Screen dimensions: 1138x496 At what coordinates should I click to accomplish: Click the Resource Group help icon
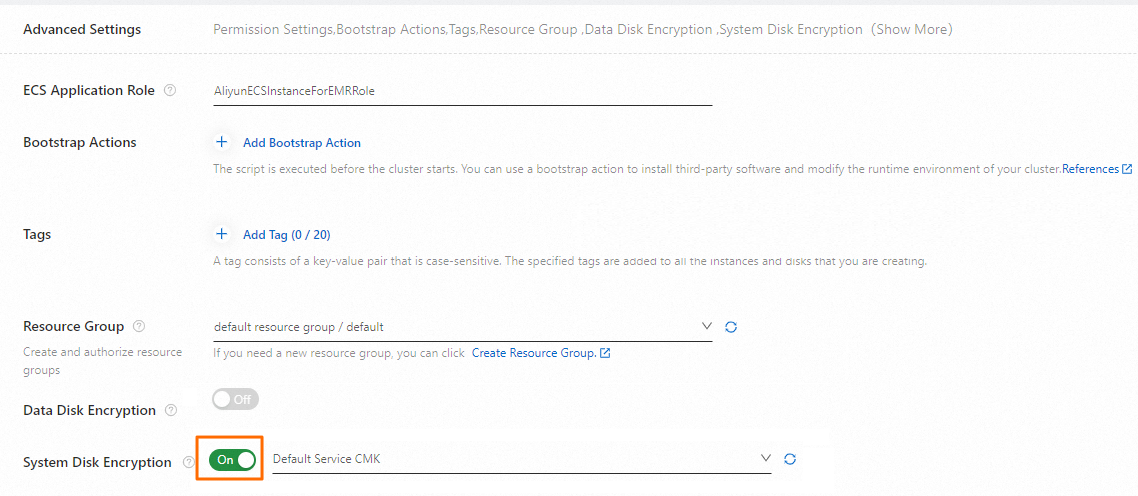tap(139, 327)
